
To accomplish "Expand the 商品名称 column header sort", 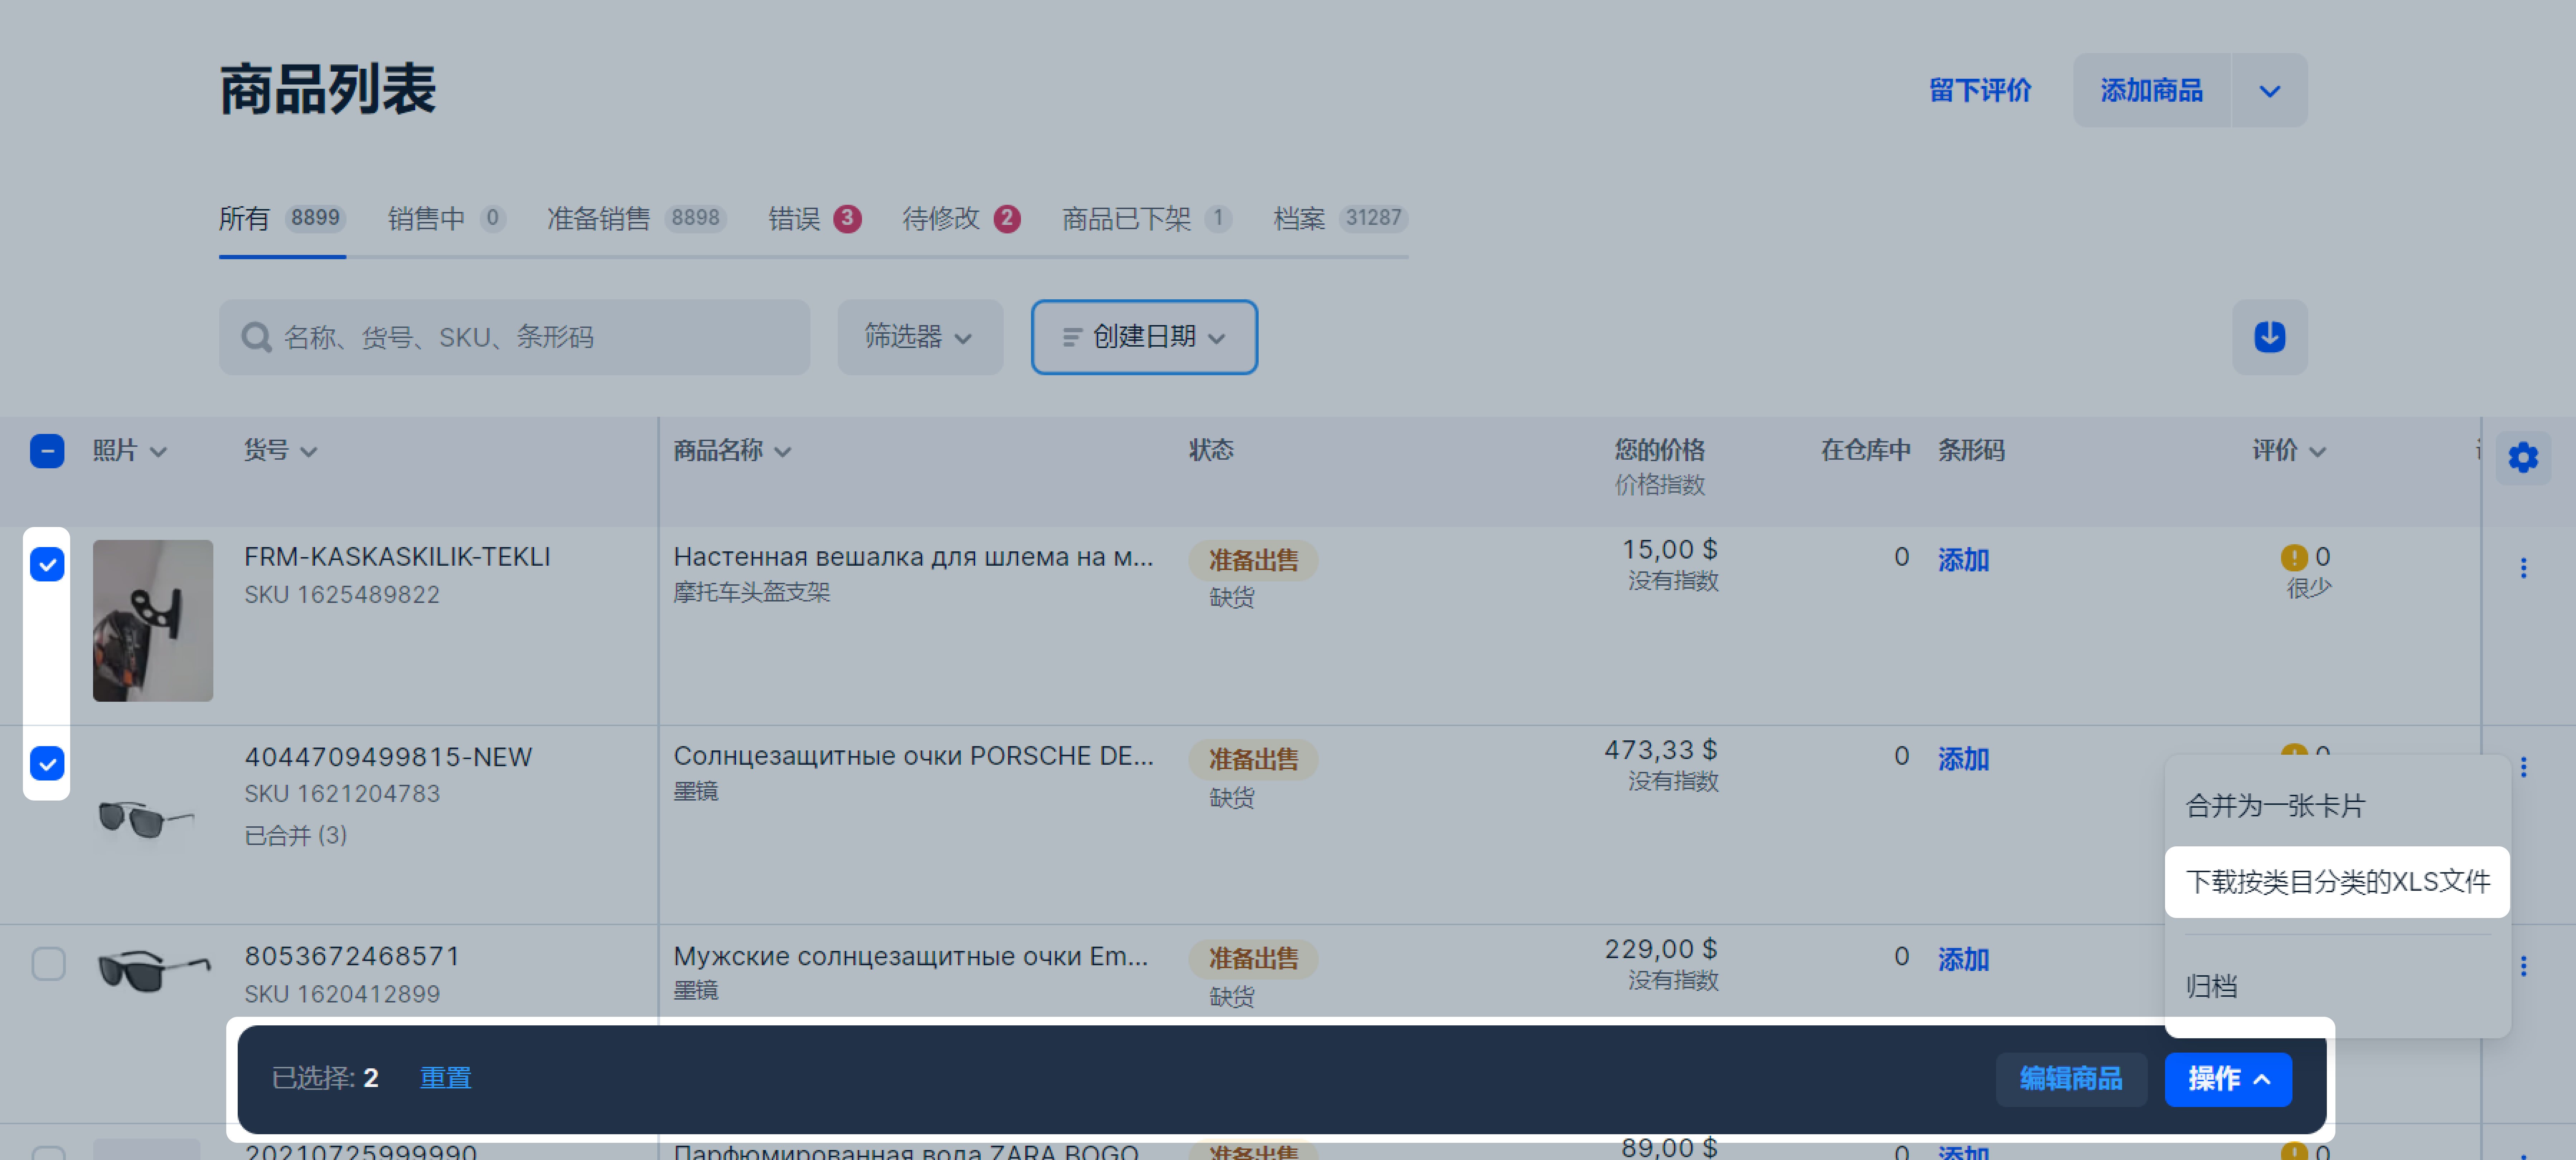I will (x=783, y=452).
